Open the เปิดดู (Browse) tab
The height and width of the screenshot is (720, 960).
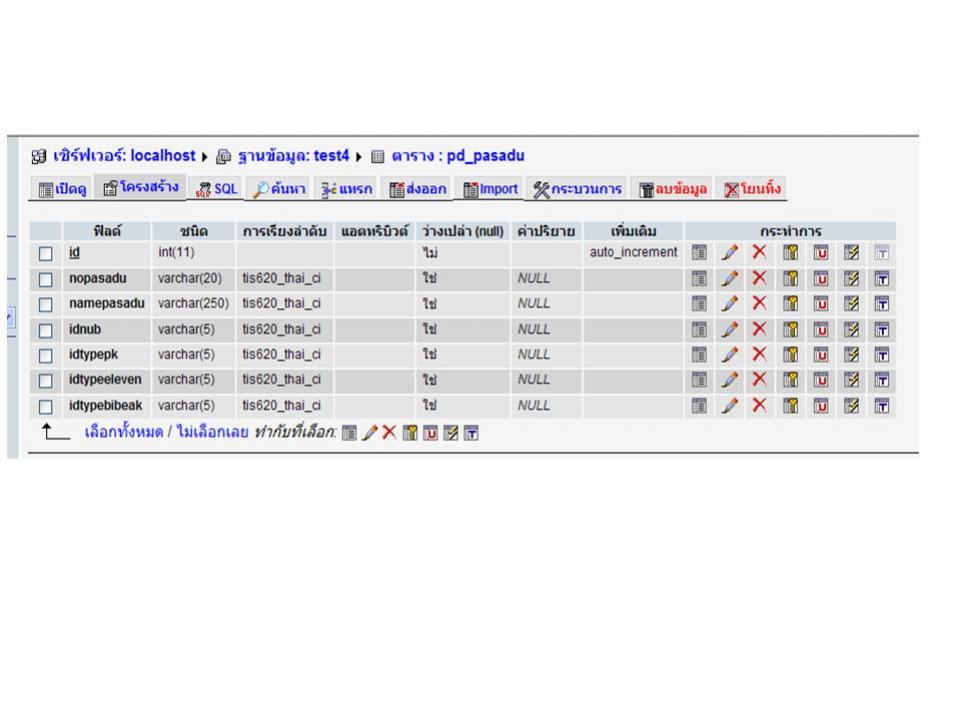(62, 189)
